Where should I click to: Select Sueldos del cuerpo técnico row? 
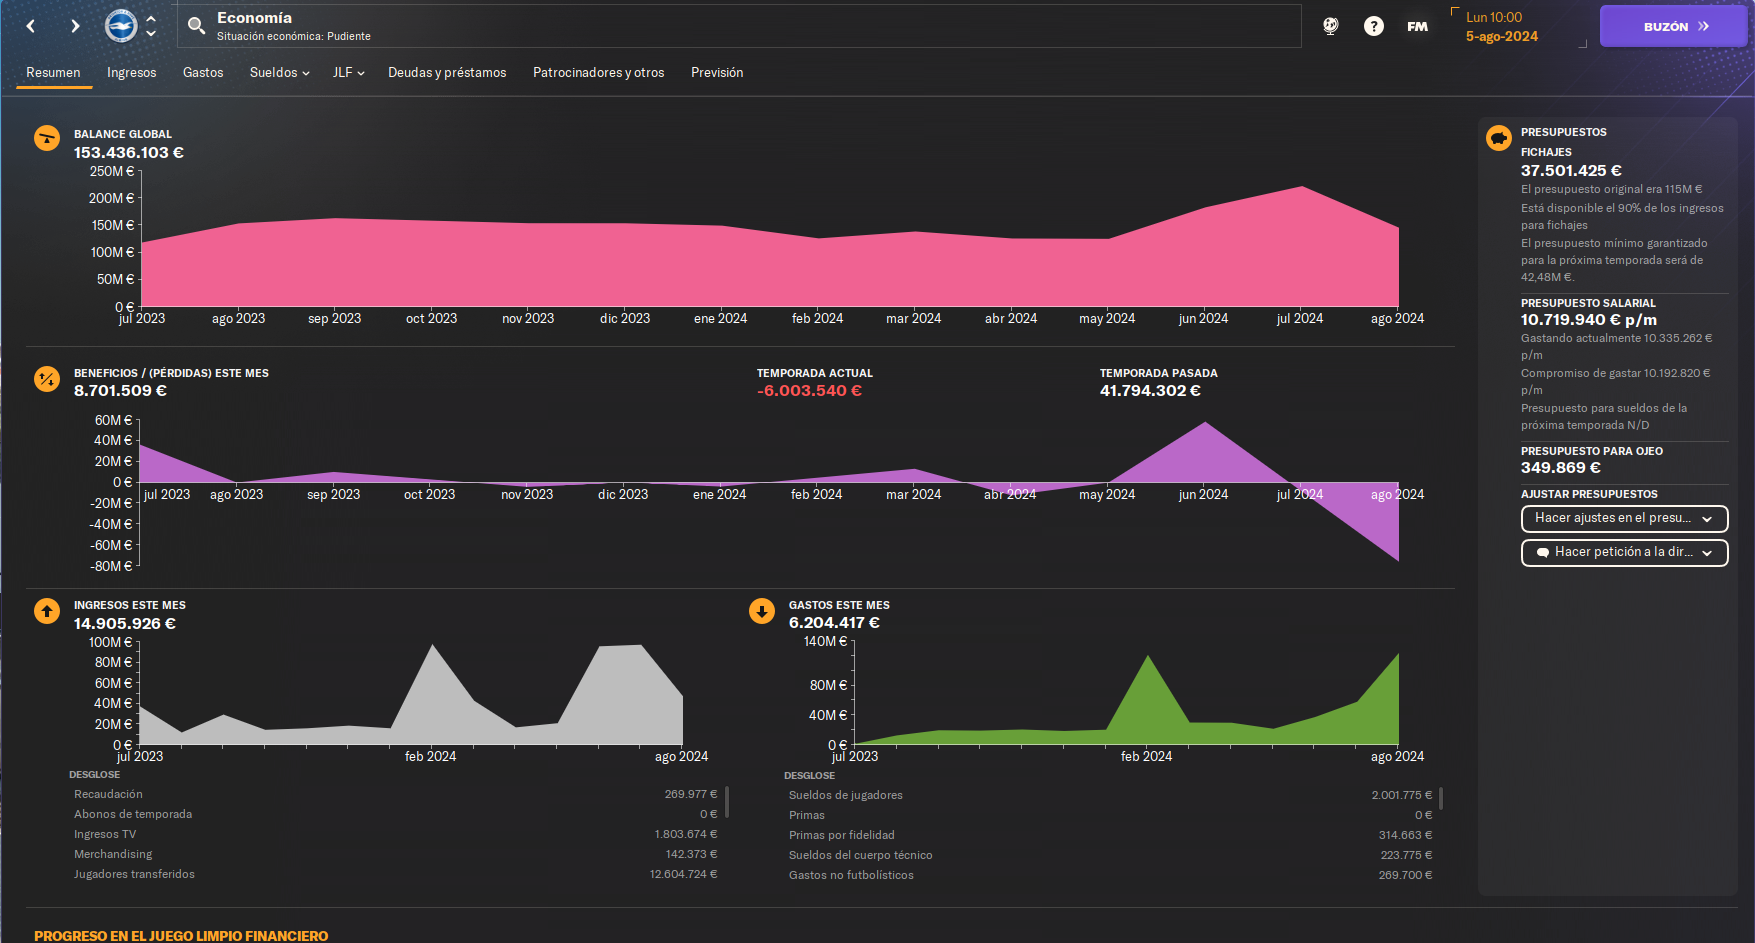click(x=1110, y=855)
